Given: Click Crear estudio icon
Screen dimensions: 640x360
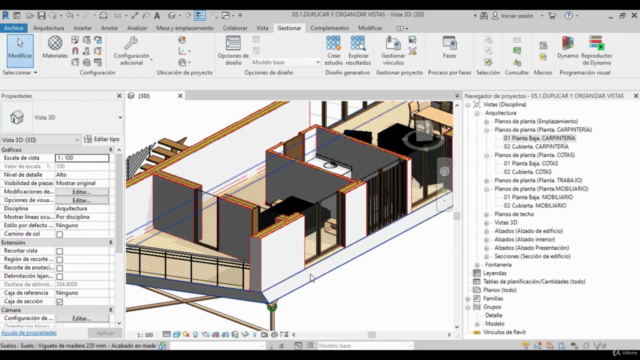Looking at the screenshot, I should click(333, 43).
